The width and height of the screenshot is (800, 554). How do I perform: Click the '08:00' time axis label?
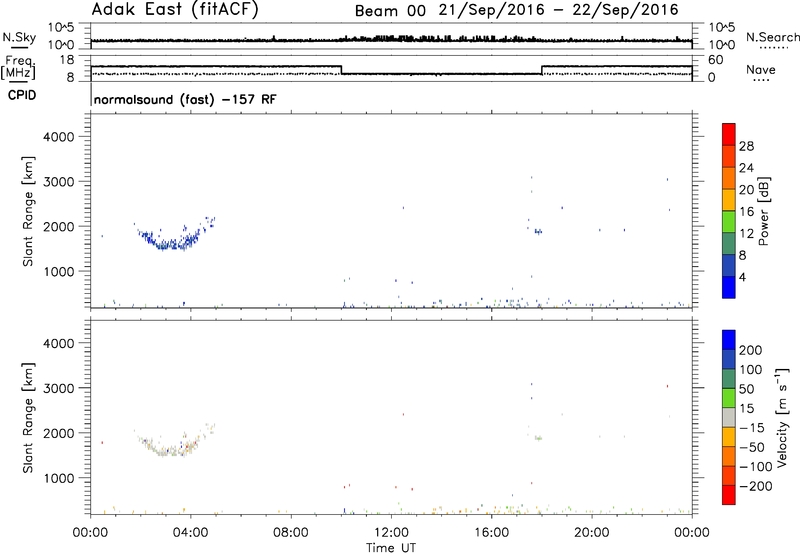pos(291,533)
